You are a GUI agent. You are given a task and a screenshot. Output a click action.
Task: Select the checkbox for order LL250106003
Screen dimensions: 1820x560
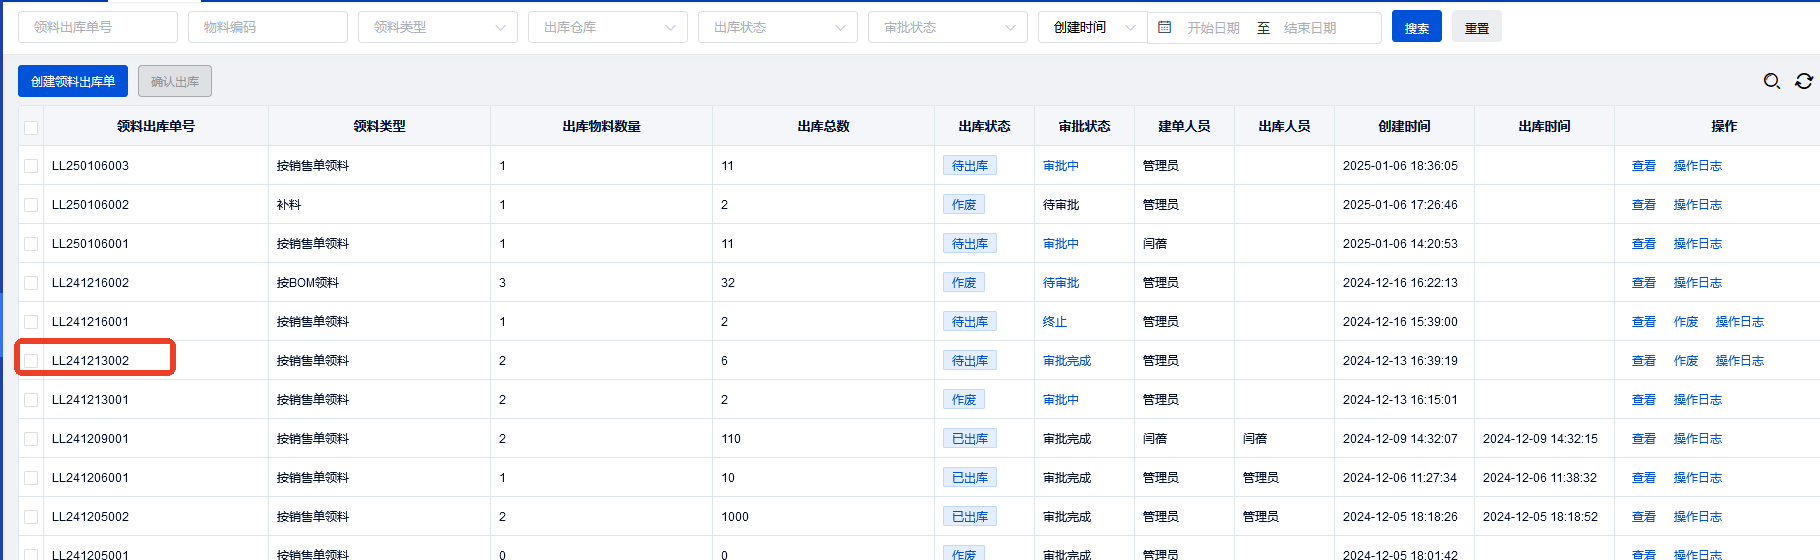[x=31, y=166]
